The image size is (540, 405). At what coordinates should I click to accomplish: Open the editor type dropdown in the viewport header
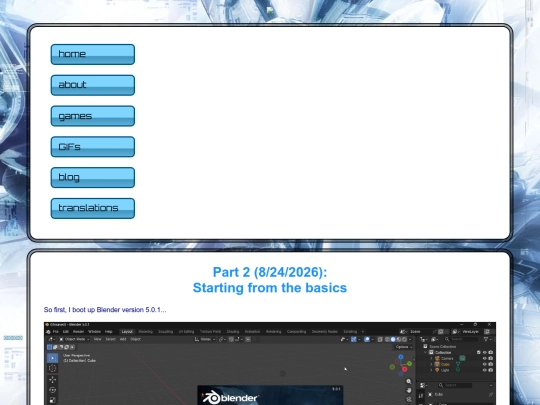(52, 339)
